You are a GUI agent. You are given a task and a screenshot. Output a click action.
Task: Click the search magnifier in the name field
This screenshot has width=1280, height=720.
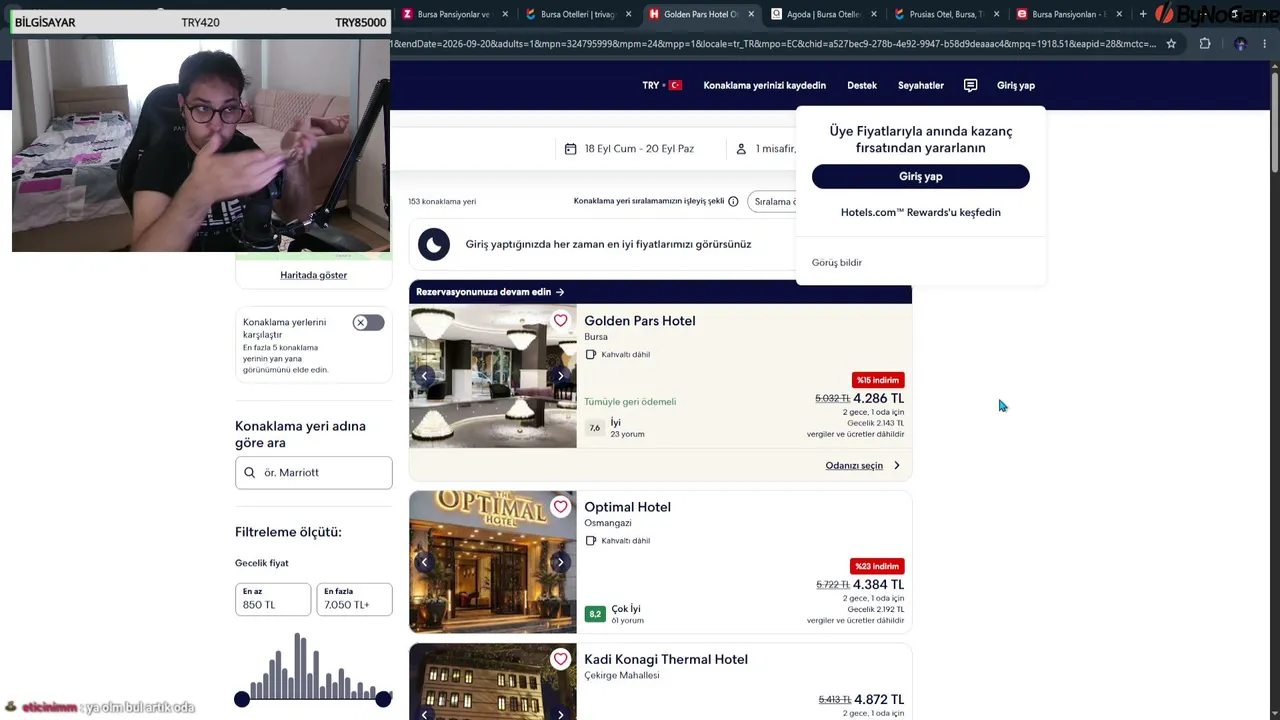pos(250,473)
